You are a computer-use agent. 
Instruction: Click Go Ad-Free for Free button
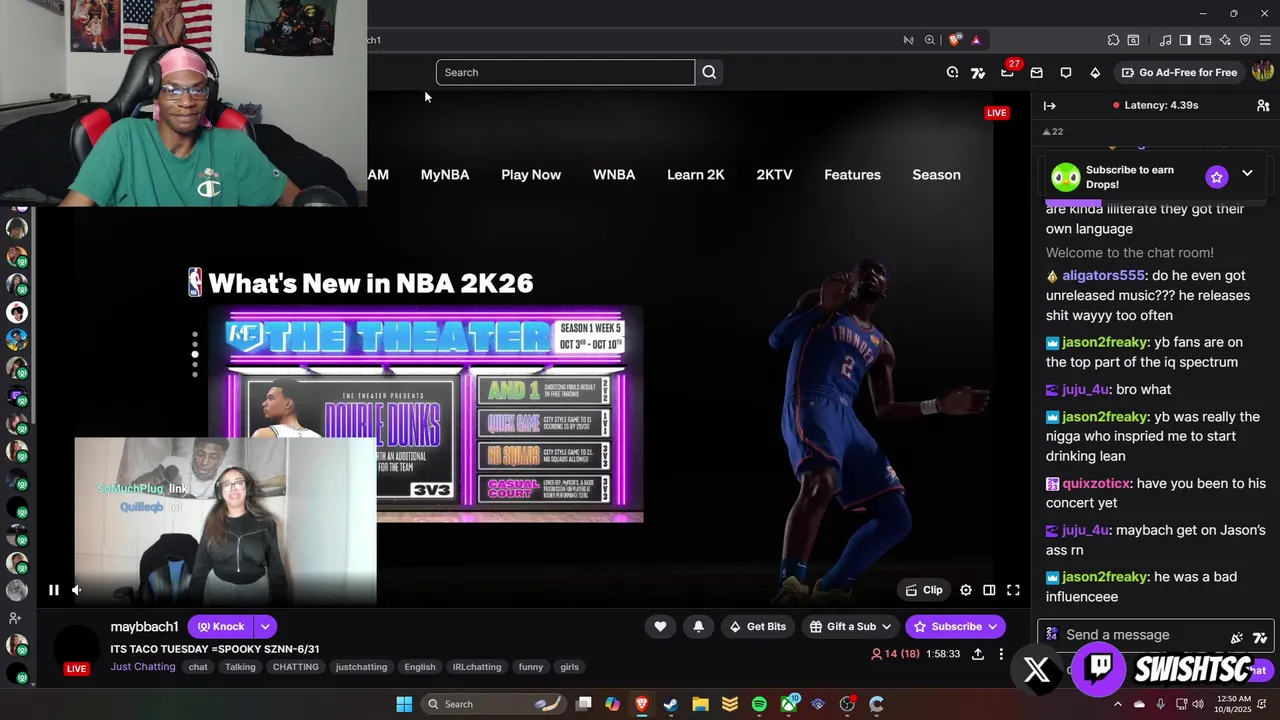pyautogui.click(x=1179, y=72)
